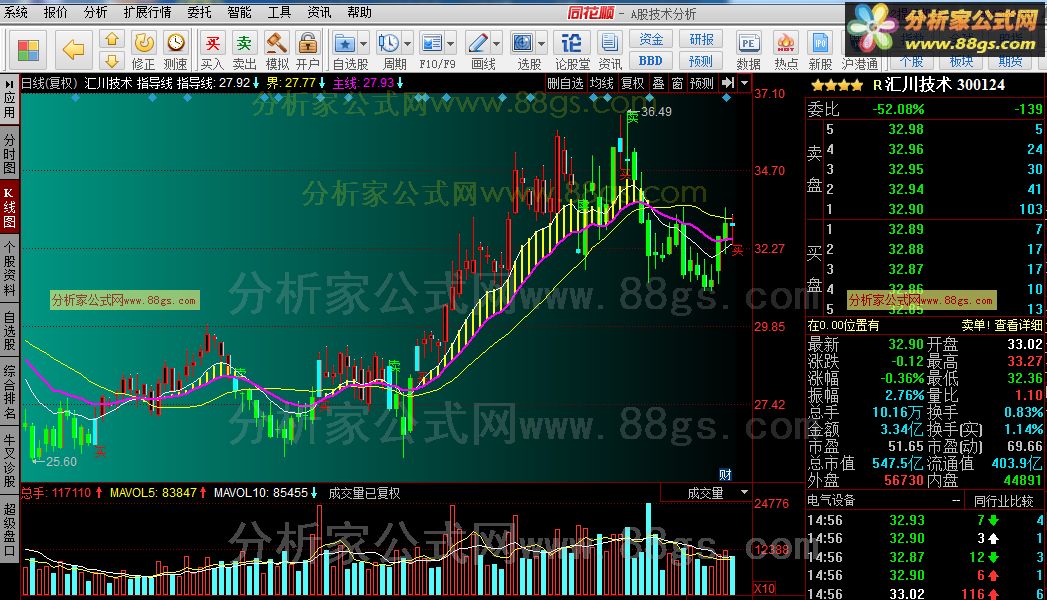Open the 扩展行情 menu
Screen dimensions: 1047x600
[148, 12]
